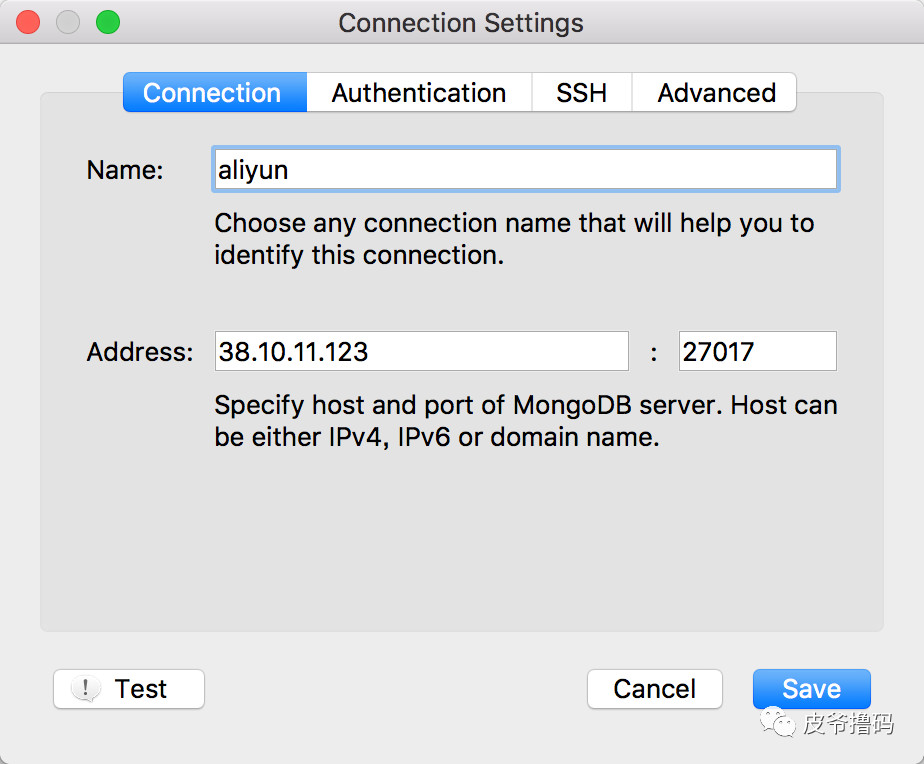This screenshot has height=764, width=924.
Task: Focus the host address input field
Action: [421, 352]
